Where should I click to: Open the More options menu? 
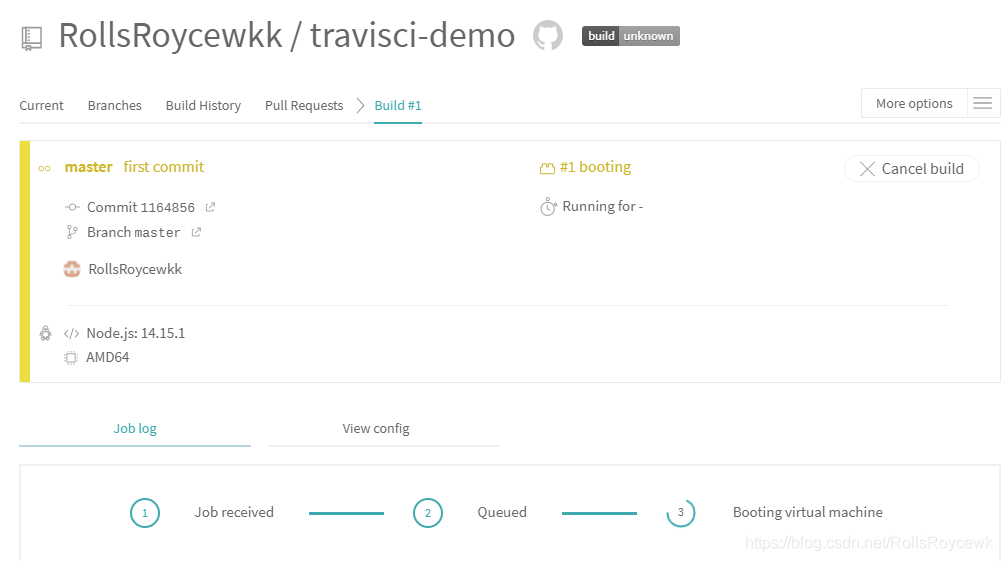point(914,104)
